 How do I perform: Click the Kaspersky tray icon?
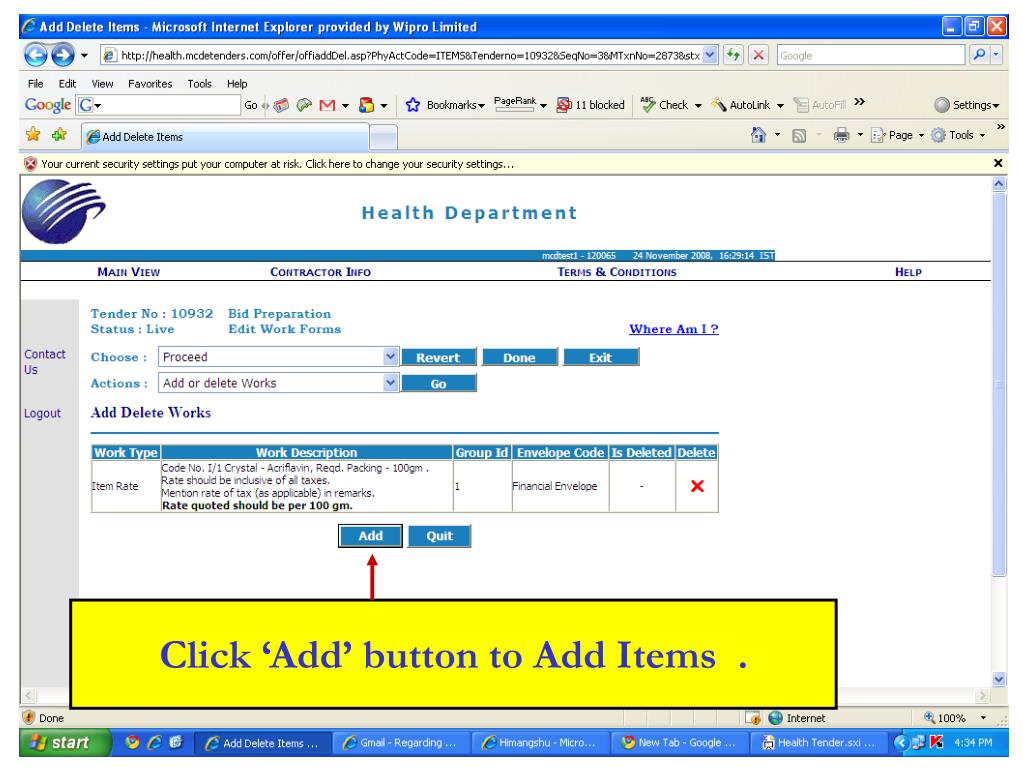[936, 742]
